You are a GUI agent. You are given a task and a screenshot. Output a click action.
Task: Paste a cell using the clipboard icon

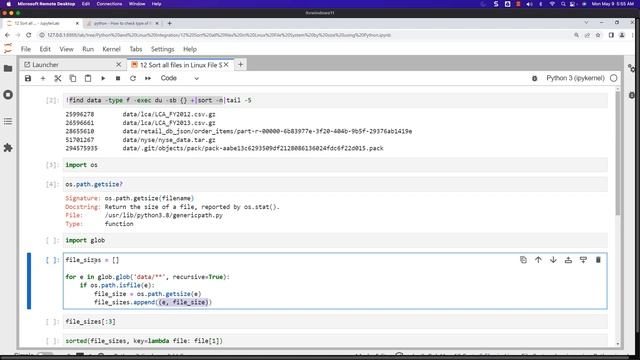click(x=88, y=78)
